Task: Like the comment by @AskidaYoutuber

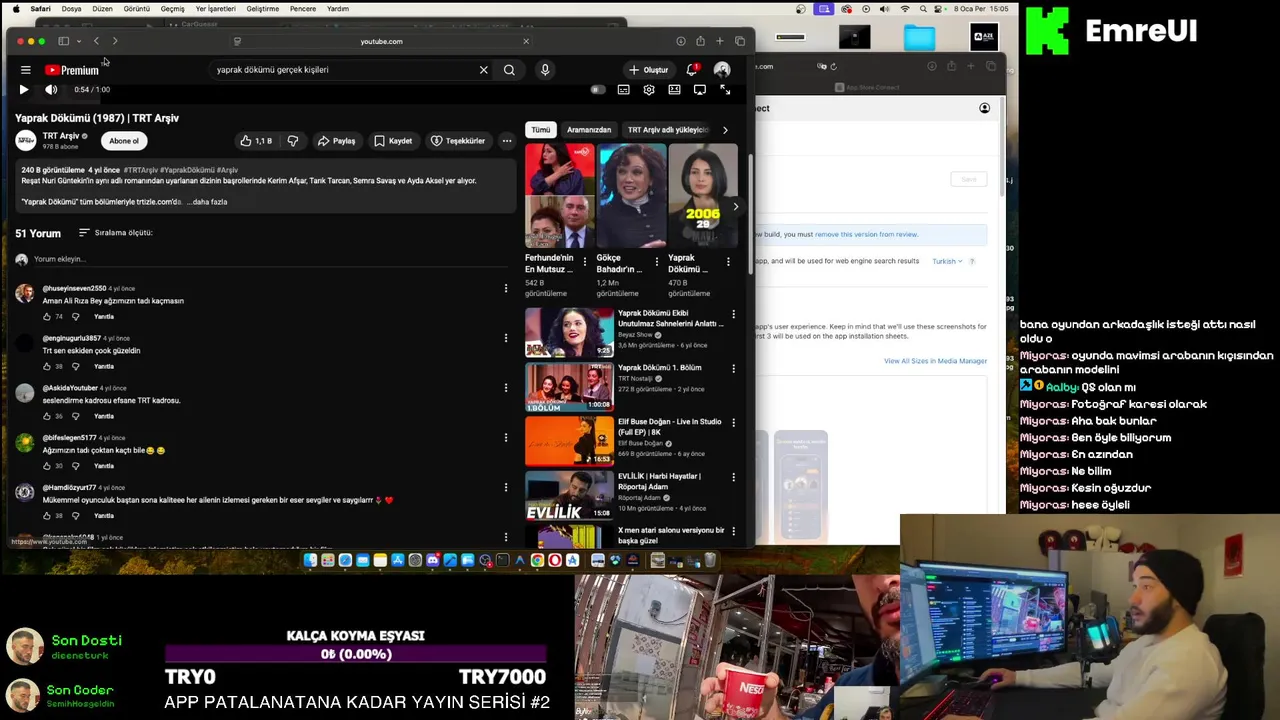Action: [47, 416]
